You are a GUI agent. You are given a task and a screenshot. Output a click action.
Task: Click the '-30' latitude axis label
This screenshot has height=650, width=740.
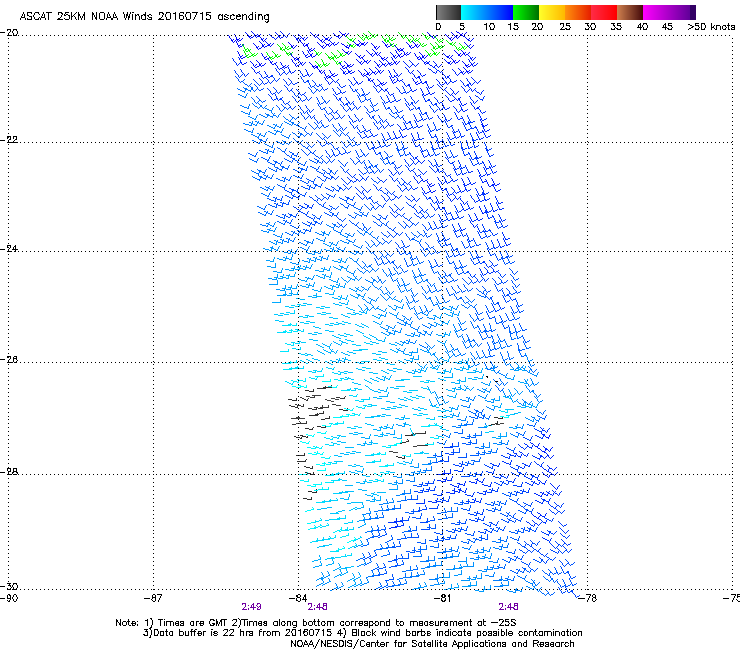(9, 586)
